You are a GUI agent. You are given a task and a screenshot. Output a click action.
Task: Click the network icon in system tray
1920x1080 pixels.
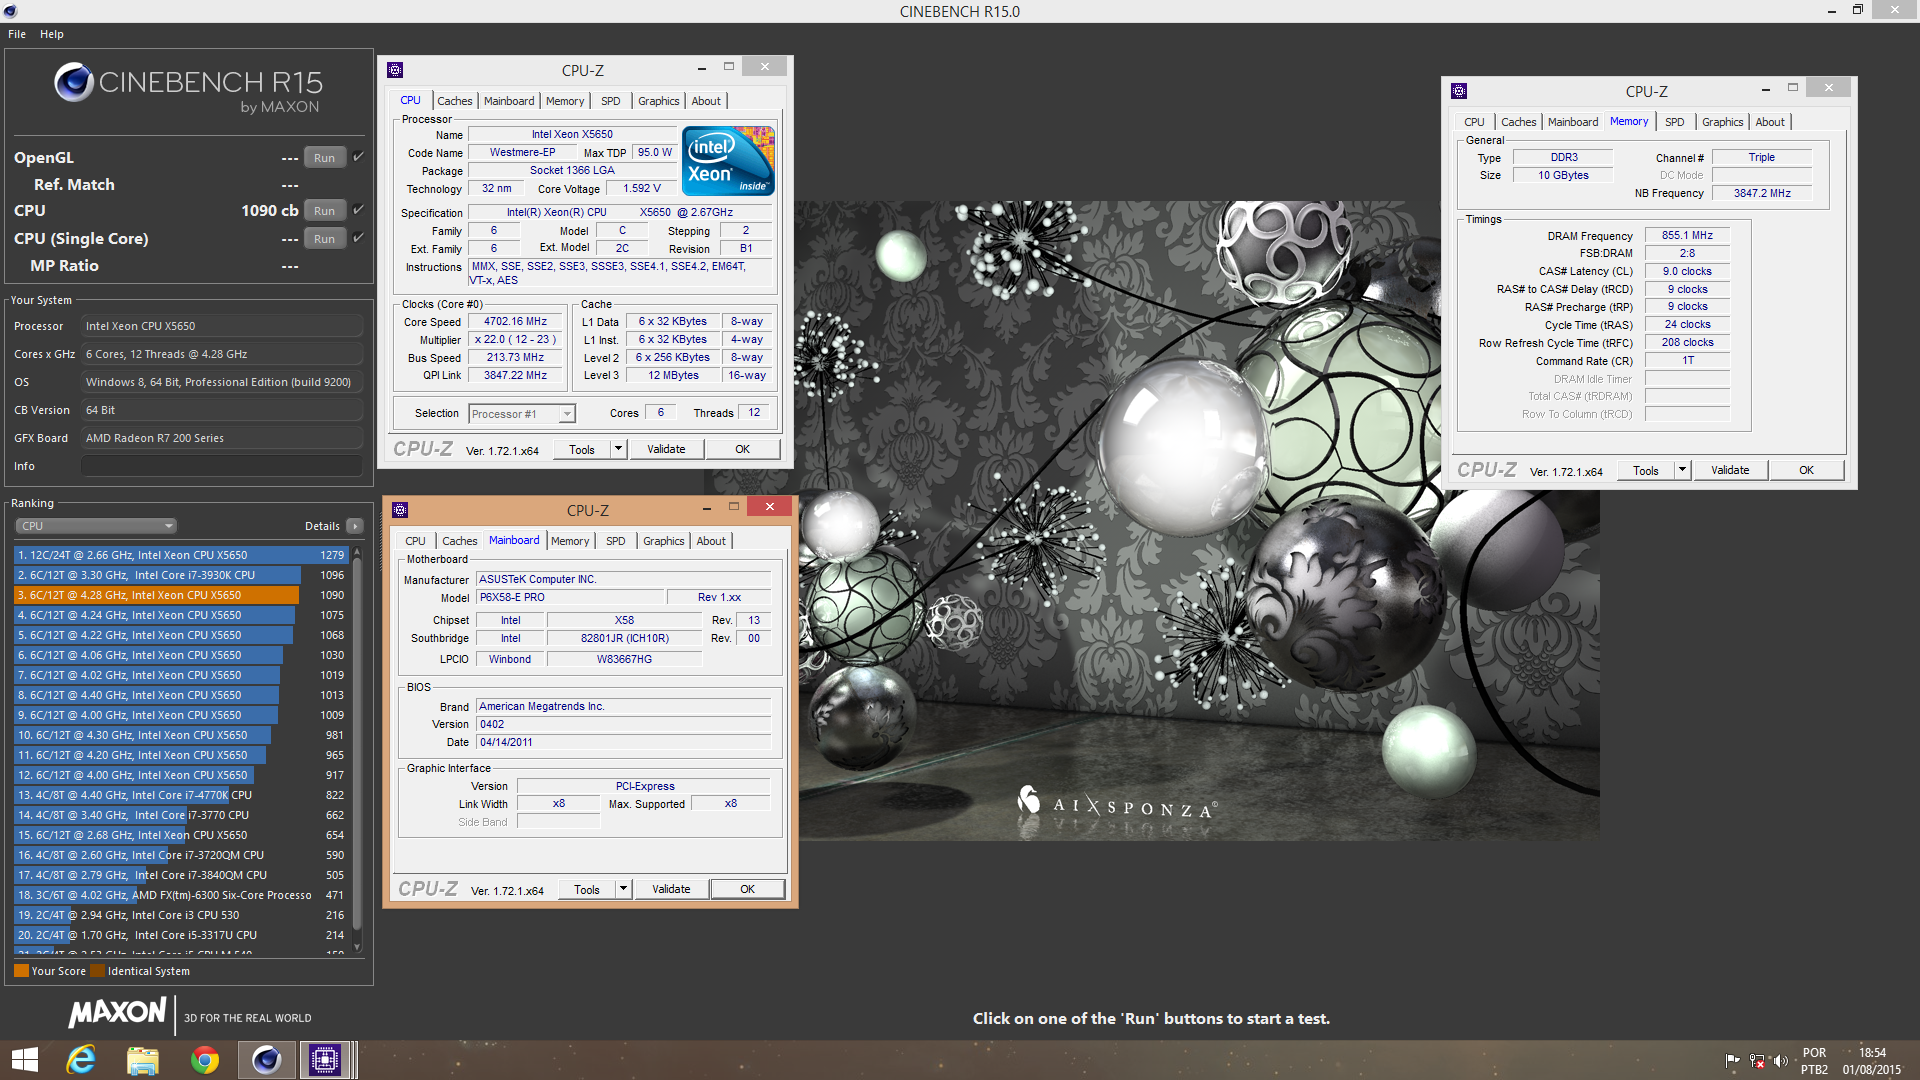tap(1757, 1061)
